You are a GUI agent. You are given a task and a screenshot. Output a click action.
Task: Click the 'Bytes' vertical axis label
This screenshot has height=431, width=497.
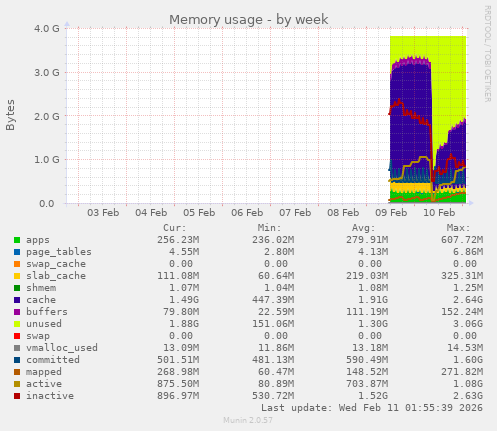pos(10,115)
